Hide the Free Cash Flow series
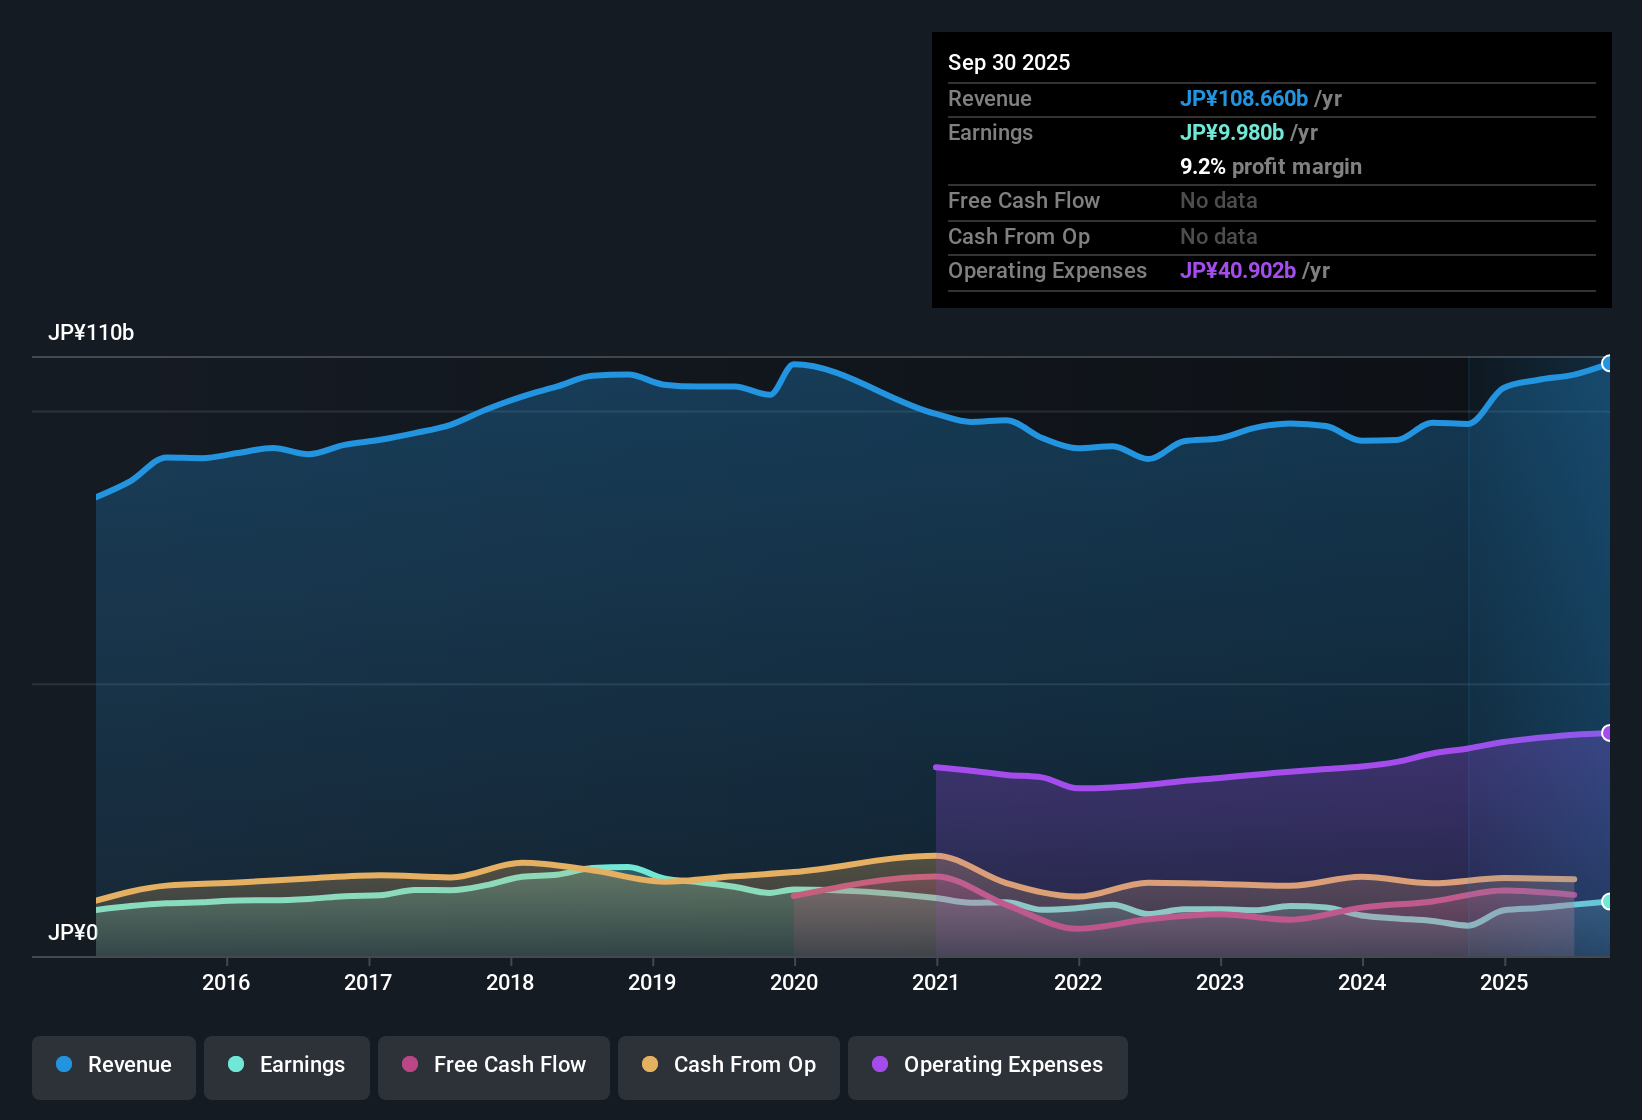This screenshot has height=1120, width=1642. pyautogui.click(x=493, y=1065)
